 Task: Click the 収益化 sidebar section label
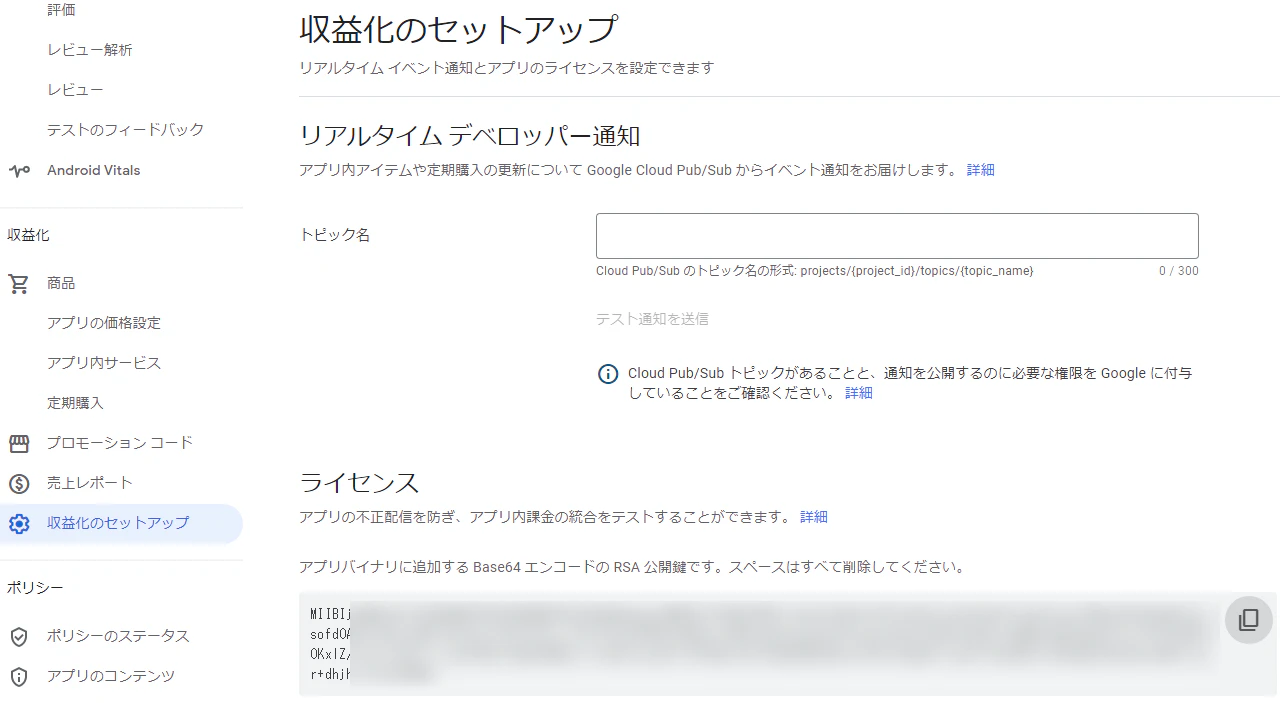point(28,235)
